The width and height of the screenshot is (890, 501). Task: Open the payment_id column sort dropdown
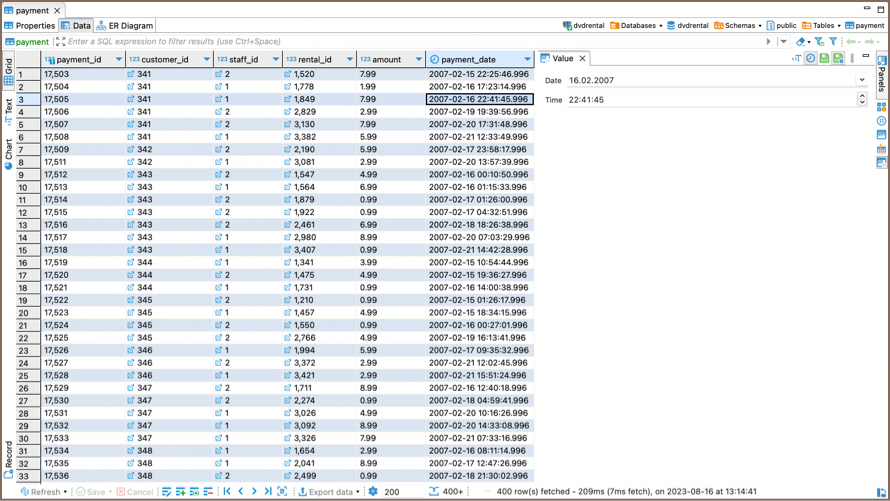(x=118, y=60)
